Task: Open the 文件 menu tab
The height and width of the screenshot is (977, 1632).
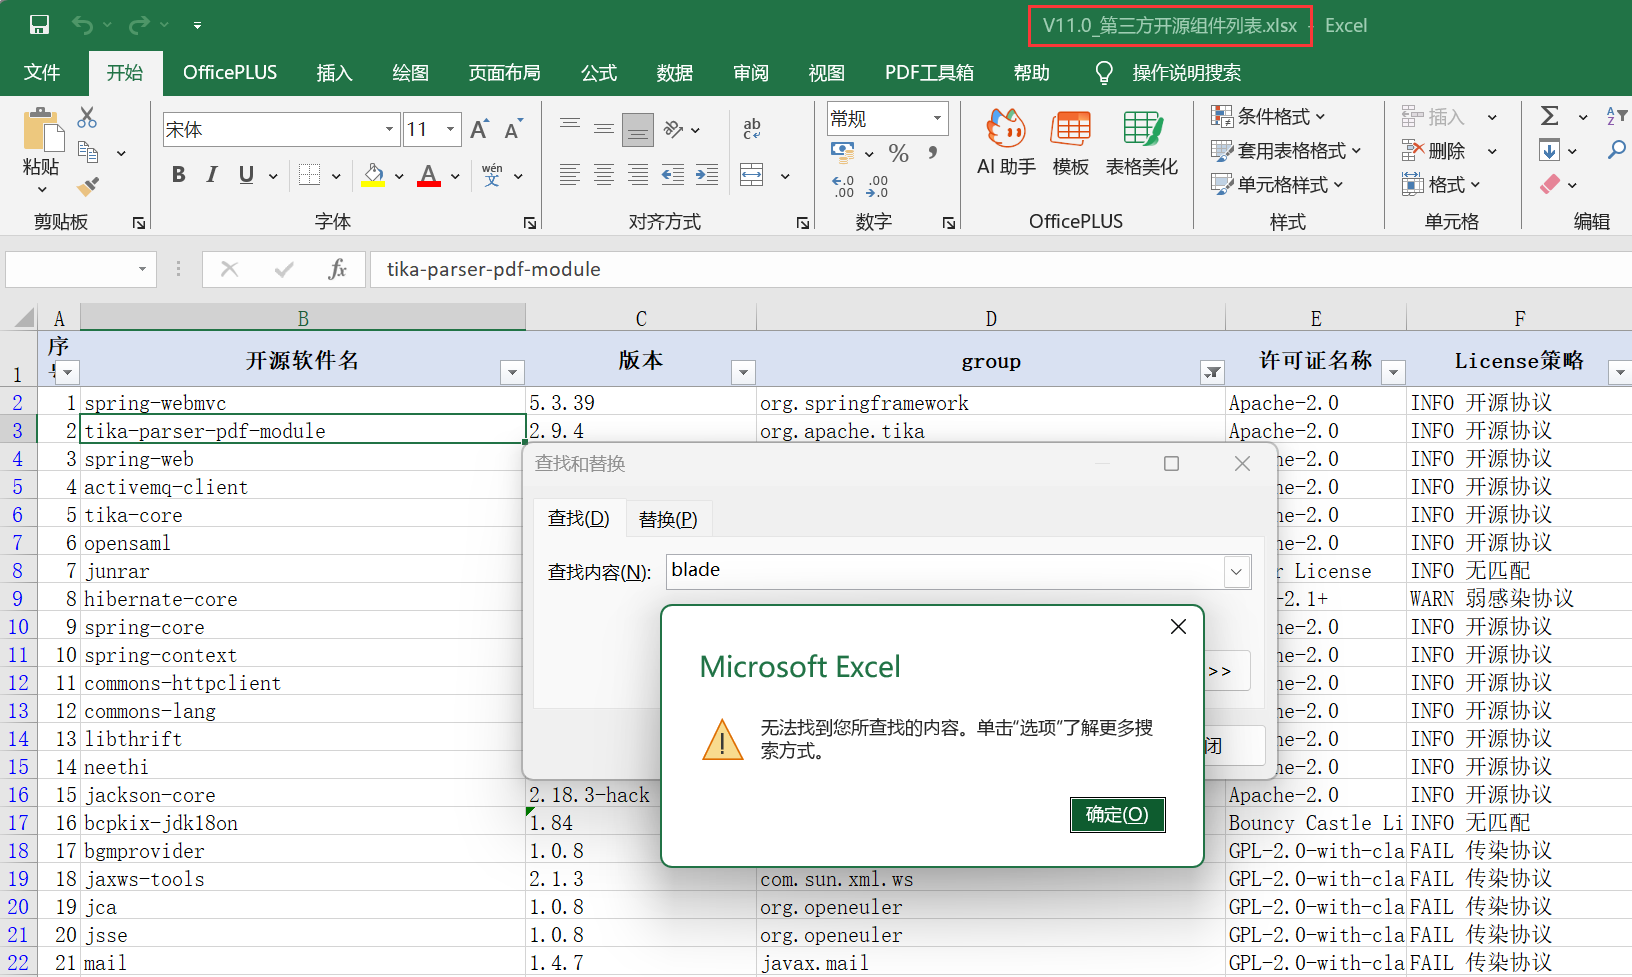Action: [x=42, y=73]
